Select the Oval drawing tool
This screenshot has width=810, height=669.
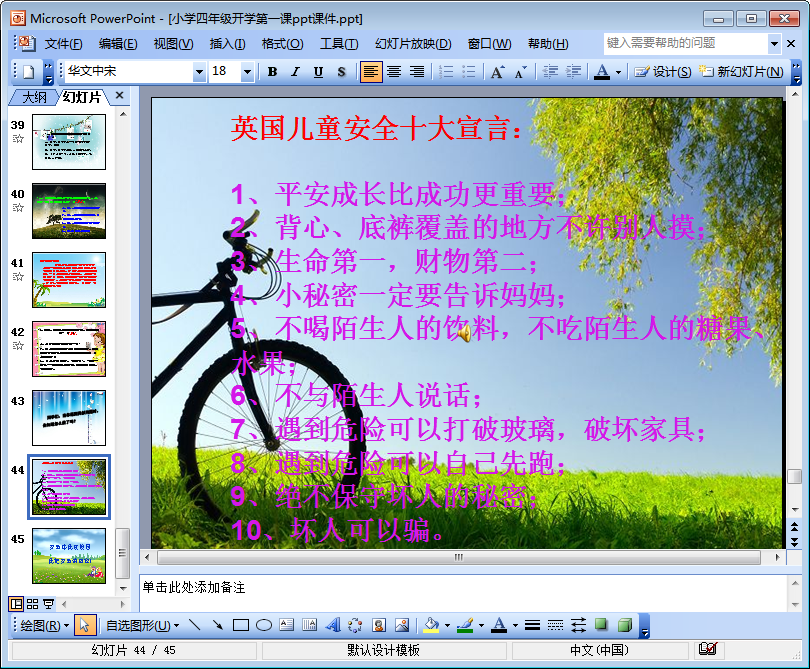[x=264, y=626]
